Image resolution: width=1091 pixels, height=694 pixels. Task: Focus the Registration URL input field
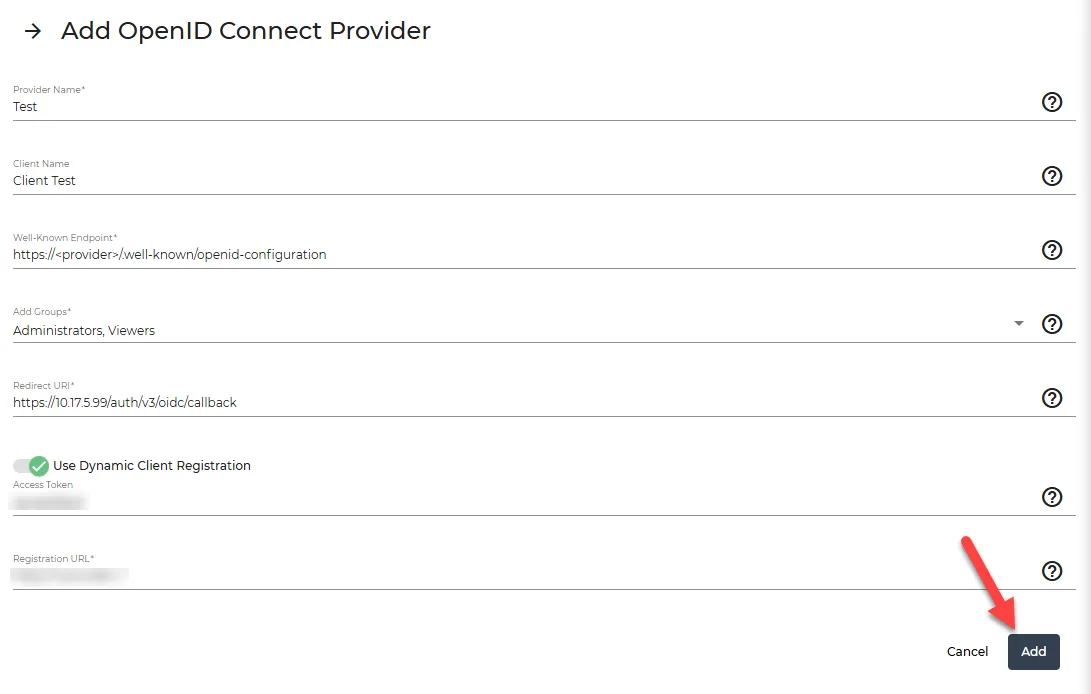(x=522, y=576)
